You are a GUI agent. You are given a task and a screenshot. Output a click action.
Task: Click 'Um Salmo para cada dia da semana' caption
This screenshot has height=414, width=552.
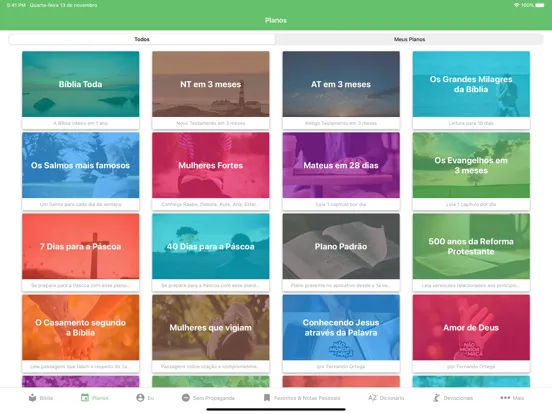coord(81,204)
